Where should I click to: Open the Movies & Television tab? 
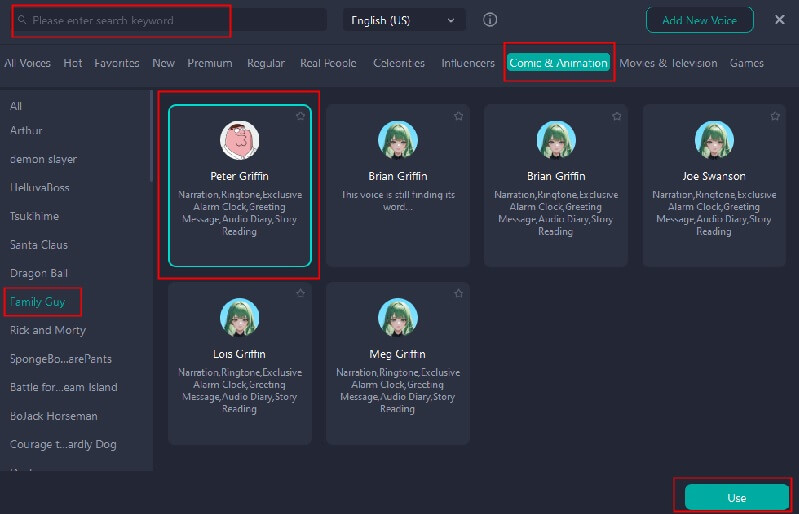pyautogui.click(x=668, y=63)
